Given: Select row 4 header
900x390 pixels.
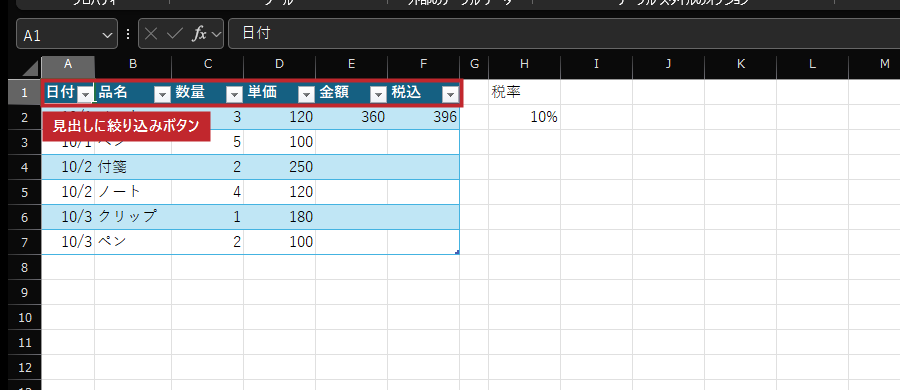Looking at the screenshot, I should coord(24,167).
